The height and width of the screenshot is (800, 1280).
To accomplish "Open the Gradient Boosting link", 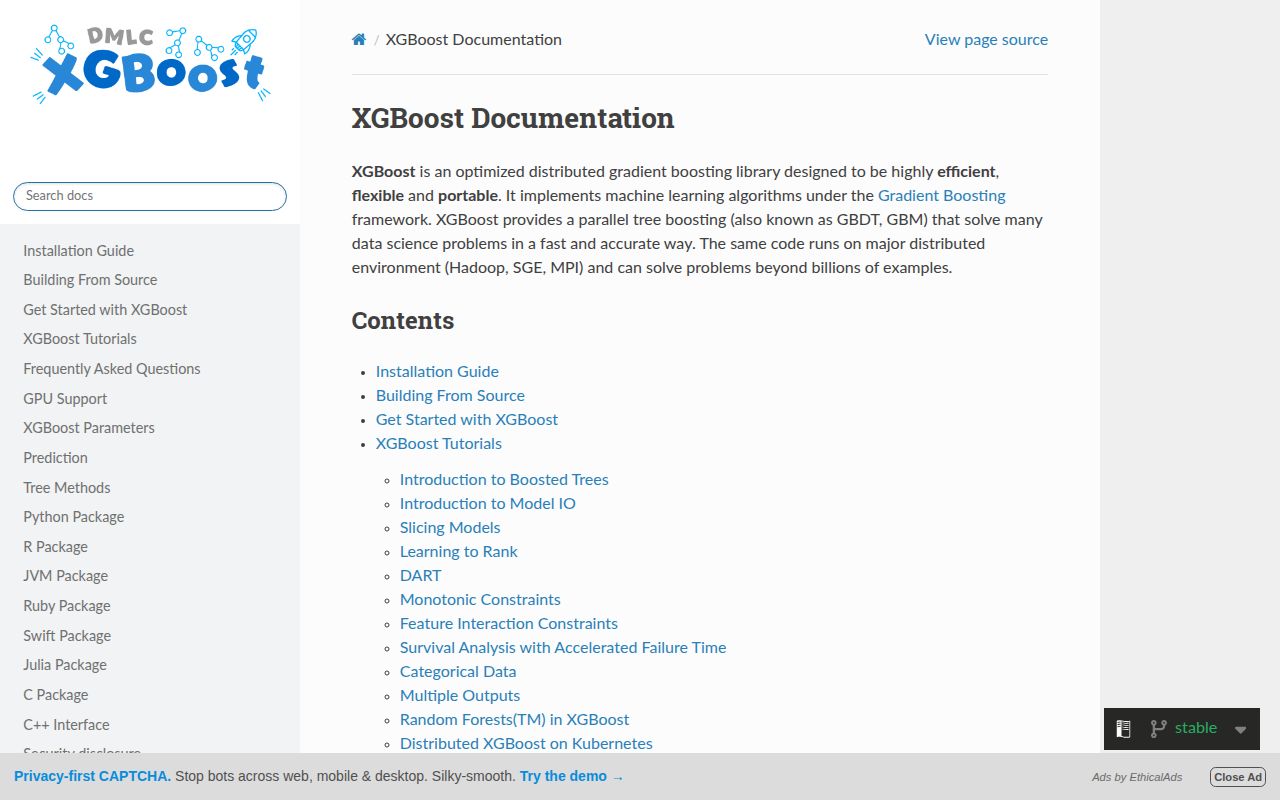I will point(941,196).
